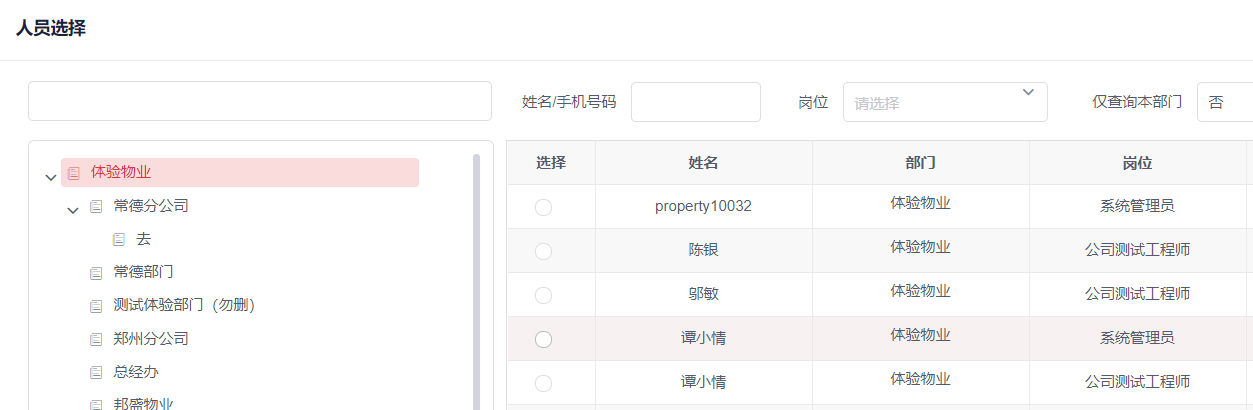The height and width of the screenshot is (410, 1253).
Task: Click document icon beside 体验物业 tree node
Action: tap(74, 173)
